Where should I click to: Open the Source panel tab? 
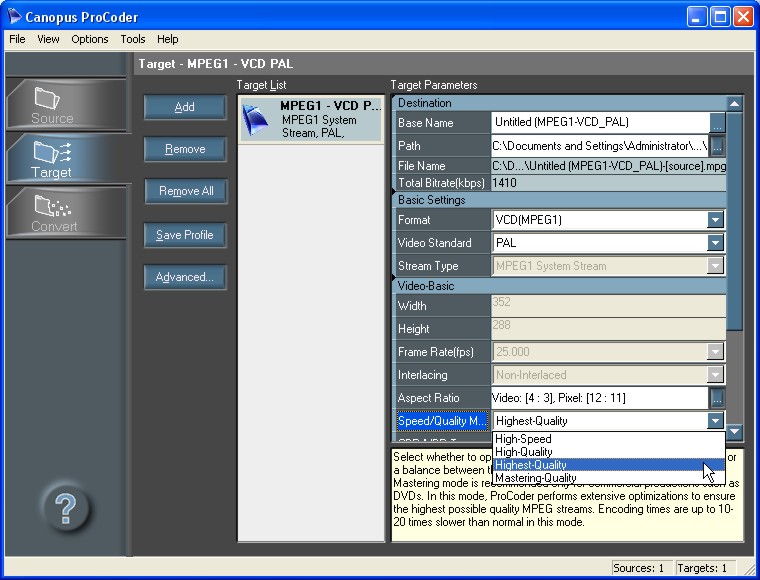(x=66, y=105)
